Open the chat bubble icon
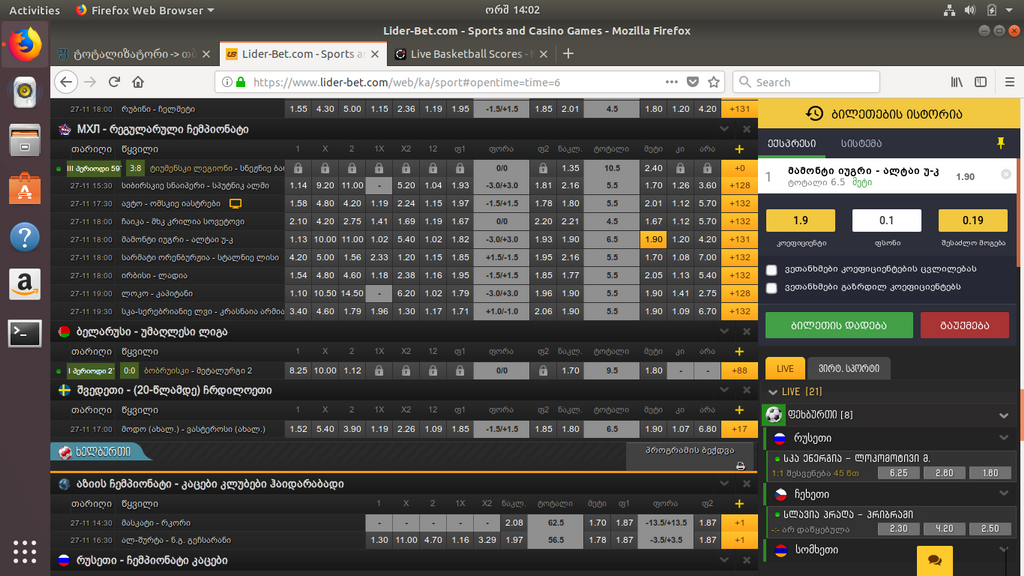The image size is (1024, 576). pos(935,560)
